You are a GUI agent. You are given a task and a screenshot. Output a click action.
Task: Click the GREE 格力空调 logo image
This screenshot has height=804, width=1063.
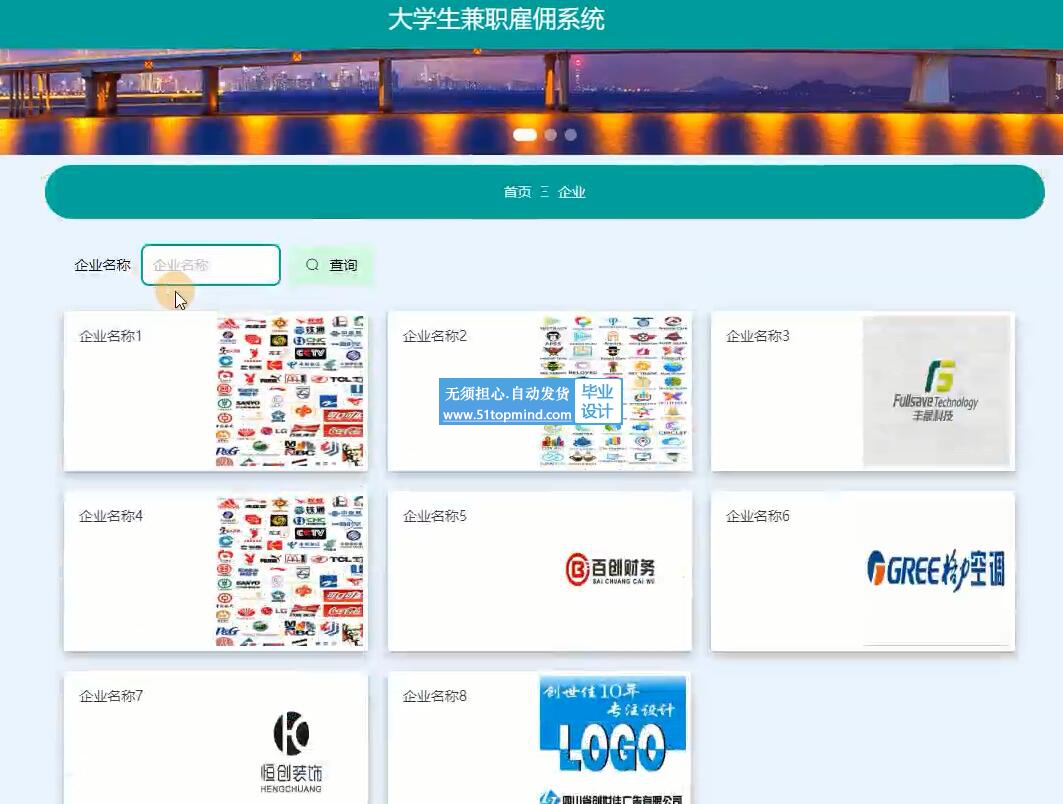936,569
